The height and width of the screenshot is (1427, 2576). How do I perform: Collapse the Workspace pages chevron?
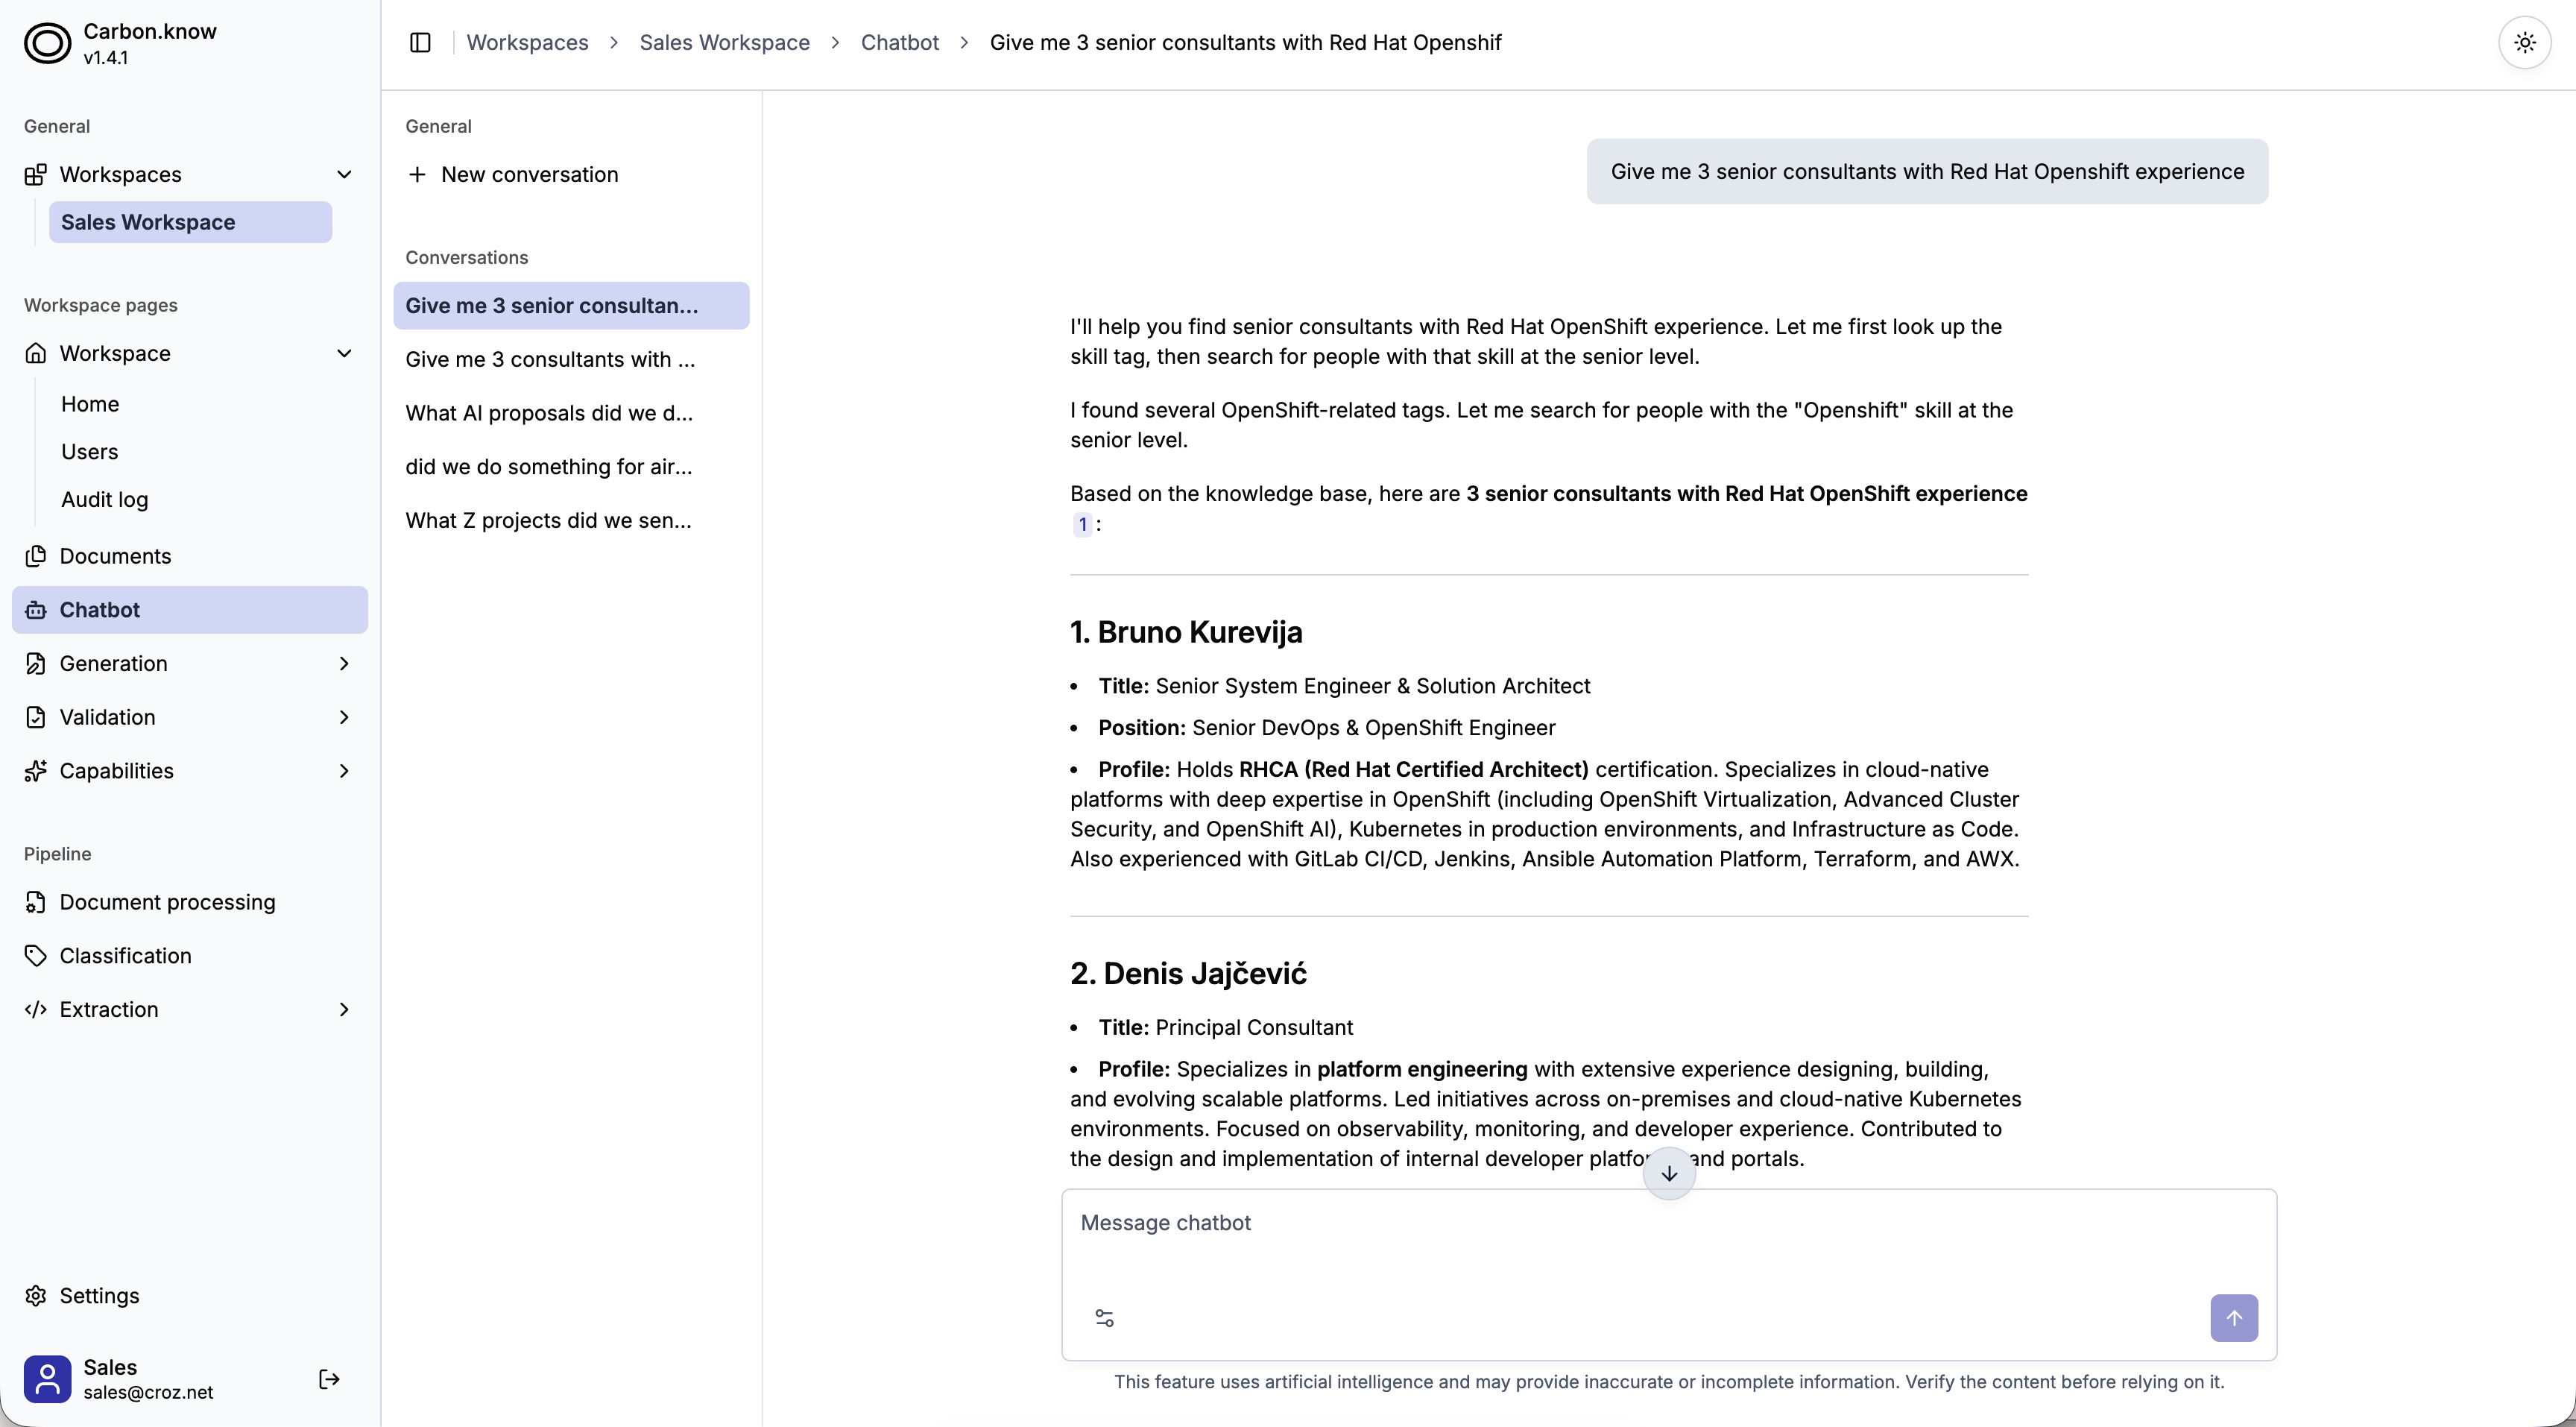pos(344,353)
